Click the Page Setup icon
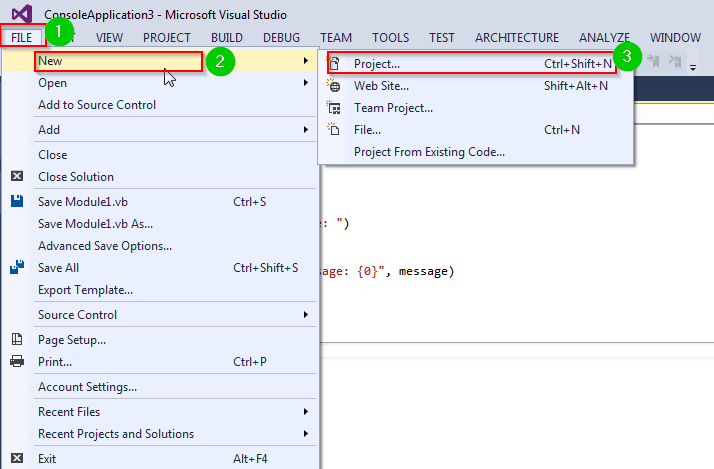Image resolution: width=714 pixels, height=469 pixels. (x=17, y=339)
